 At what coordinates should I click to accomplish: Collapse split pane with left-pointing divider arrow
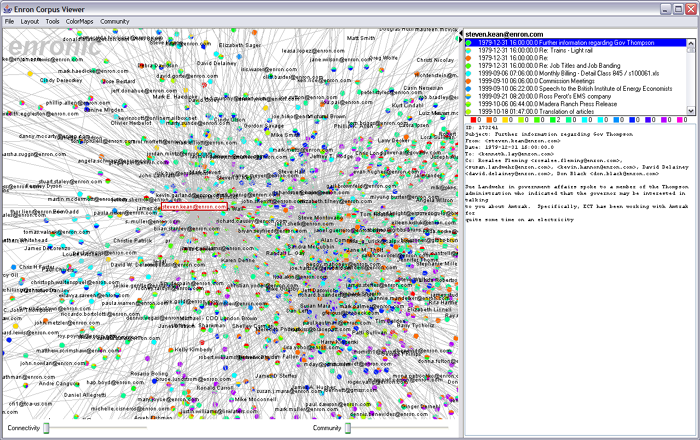click(461, 33)
